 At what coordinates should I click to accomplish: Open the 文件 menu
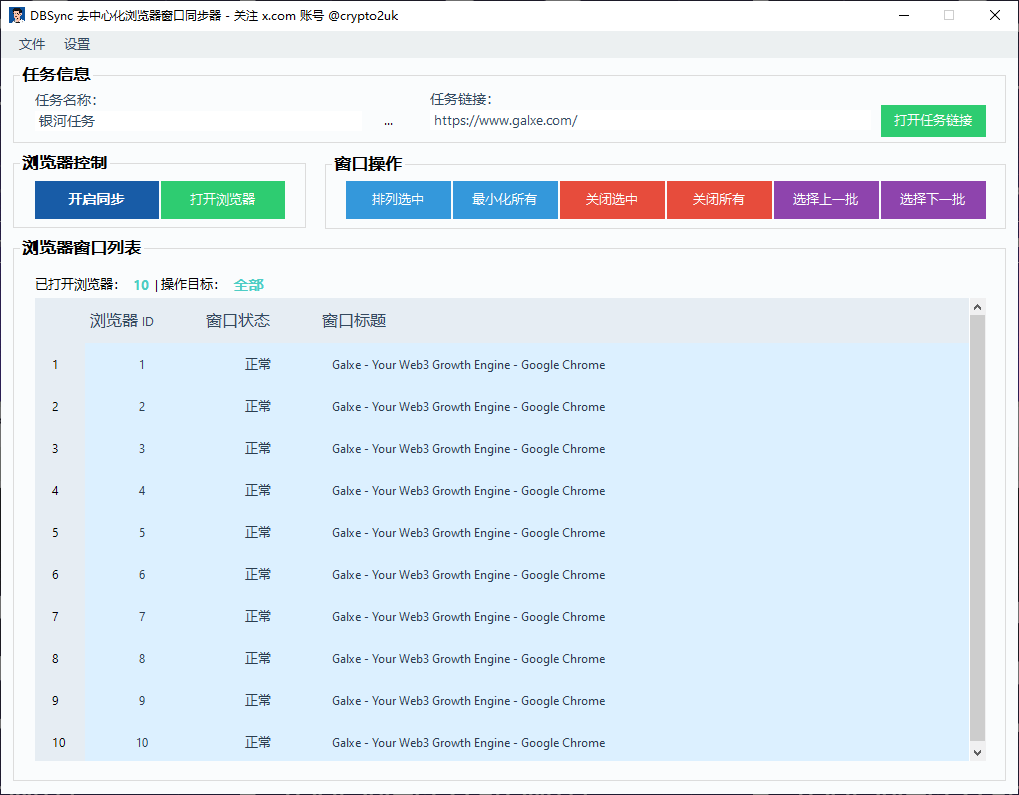pos(32,44)
